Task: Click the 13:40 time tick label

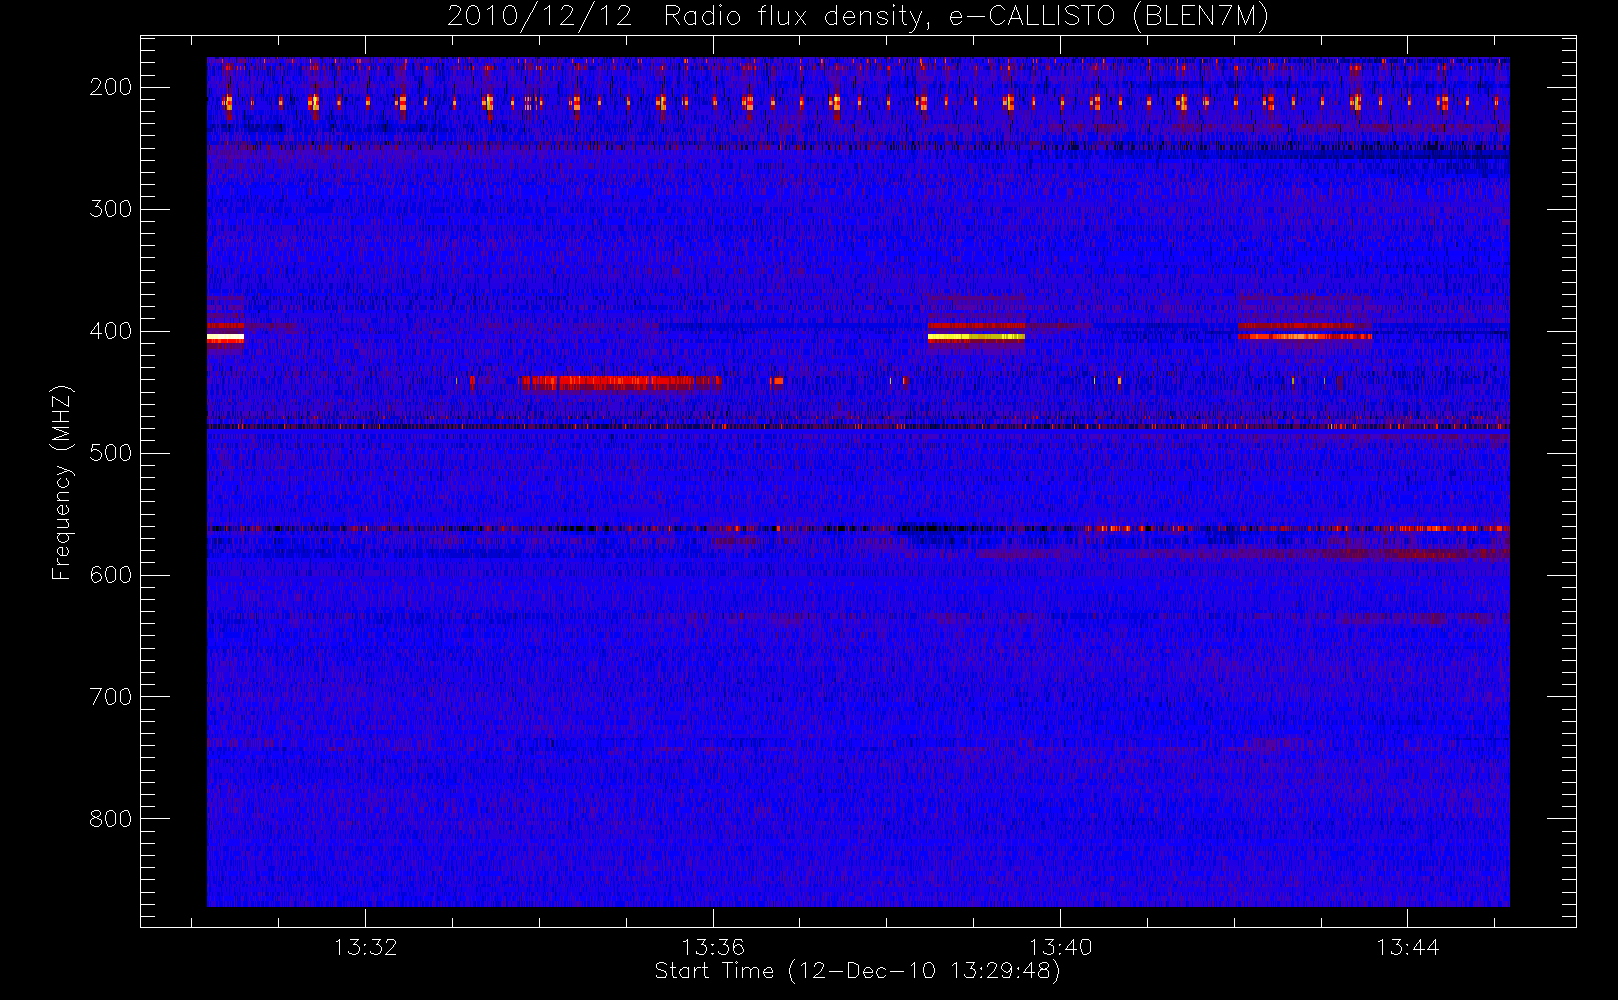Action: 1061,947
